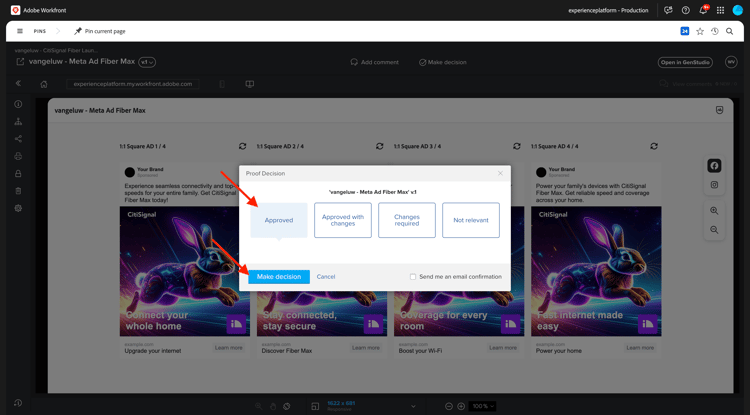Viewport: 750px width, 415px height.
Task: Click Add comment in proof header
Action: point(375,62)
